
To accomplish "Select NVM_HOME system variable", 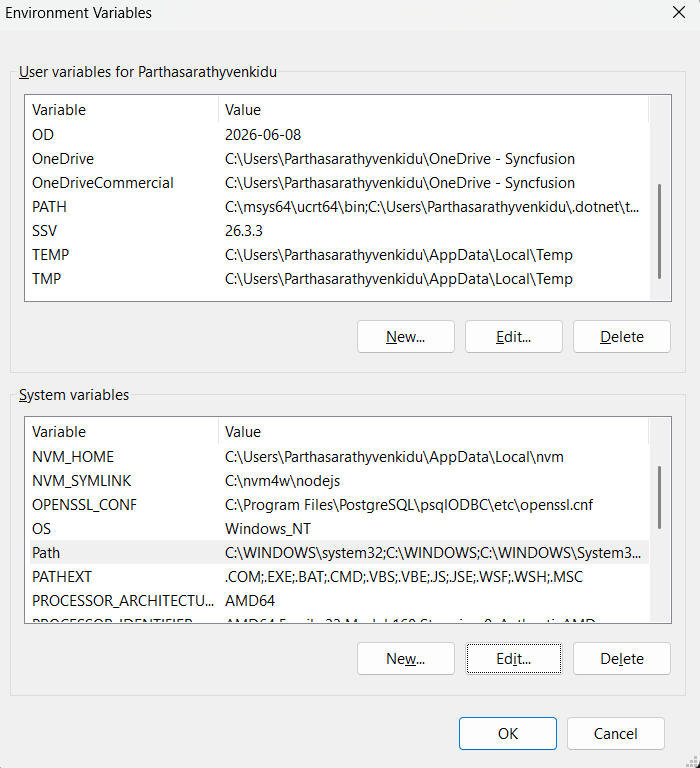I will (x=339, y=456).
